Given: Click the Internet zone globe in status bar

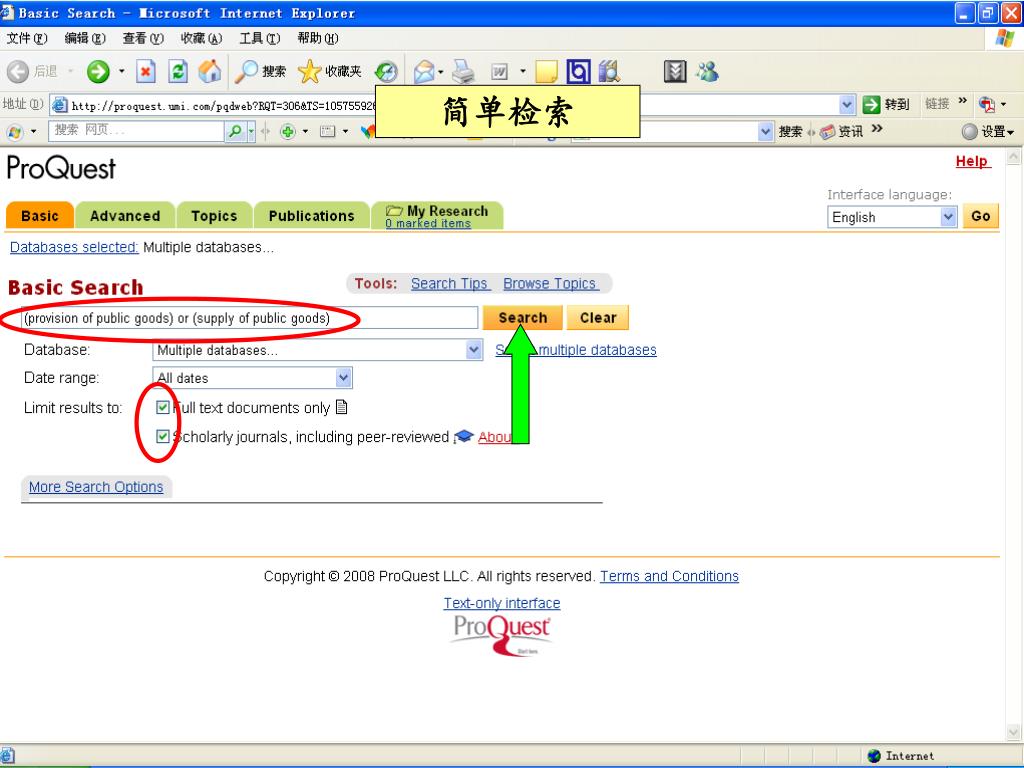Looking at the screenshot, I should coord(874,756).
